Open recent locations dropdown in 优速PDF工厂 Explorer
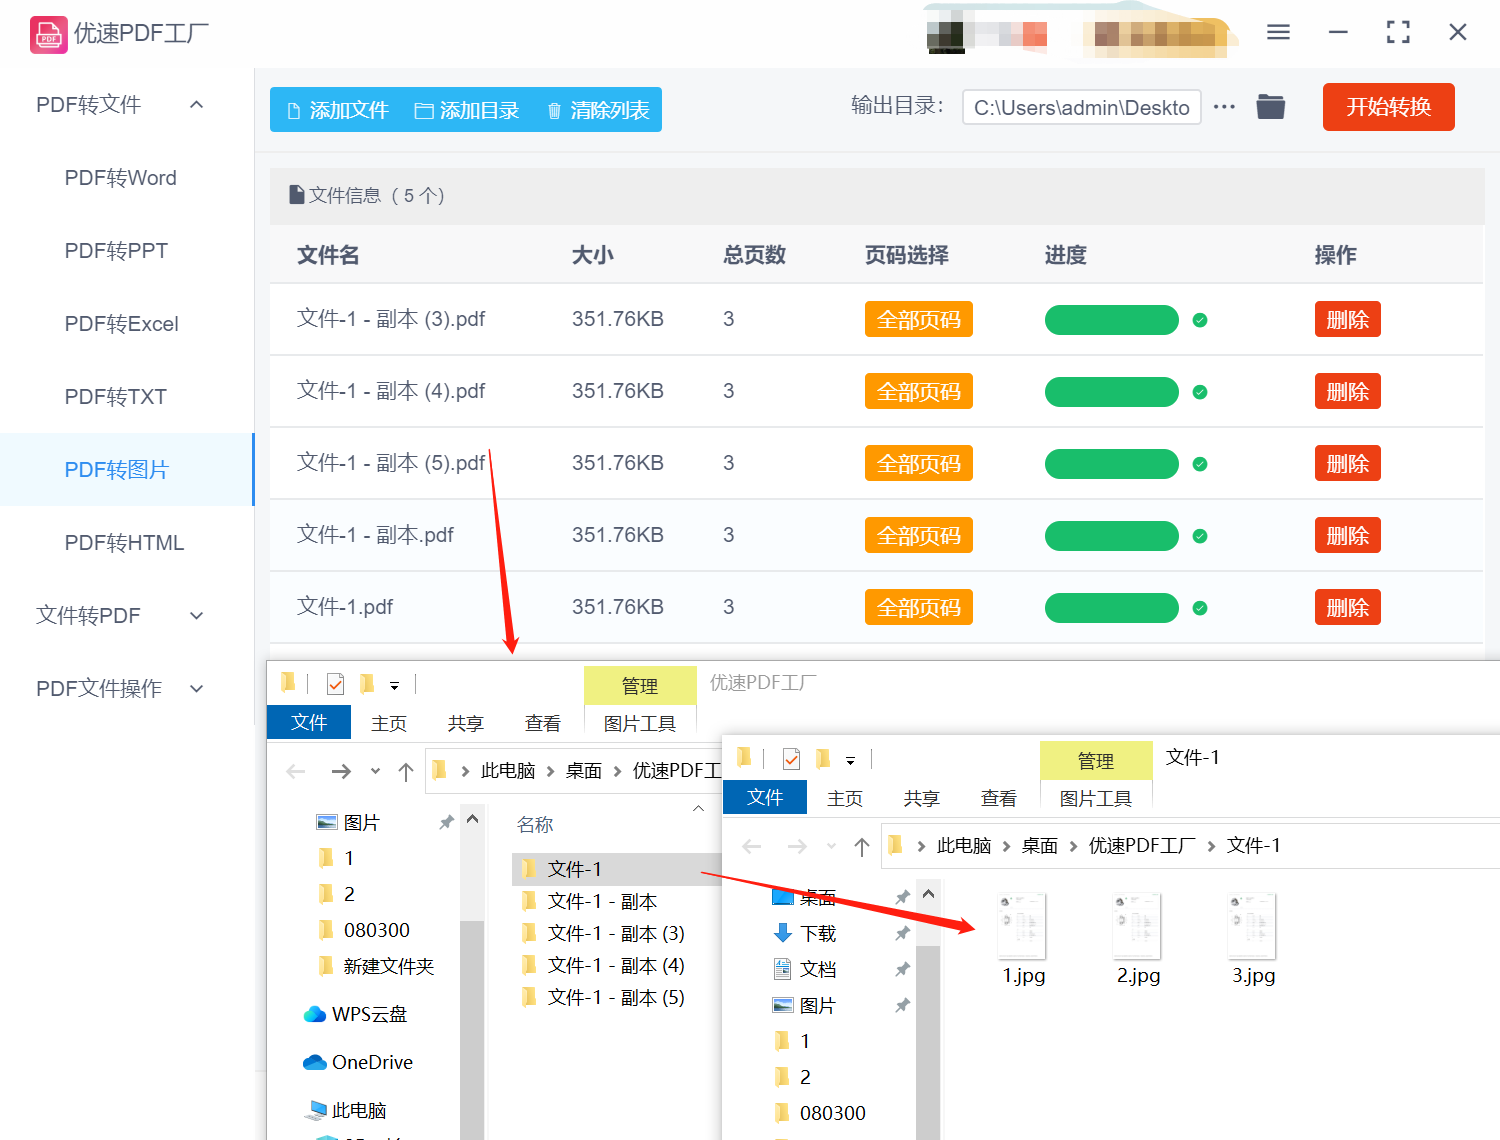This screenshot has width=1500, height=1140. [x=375, y=771]
